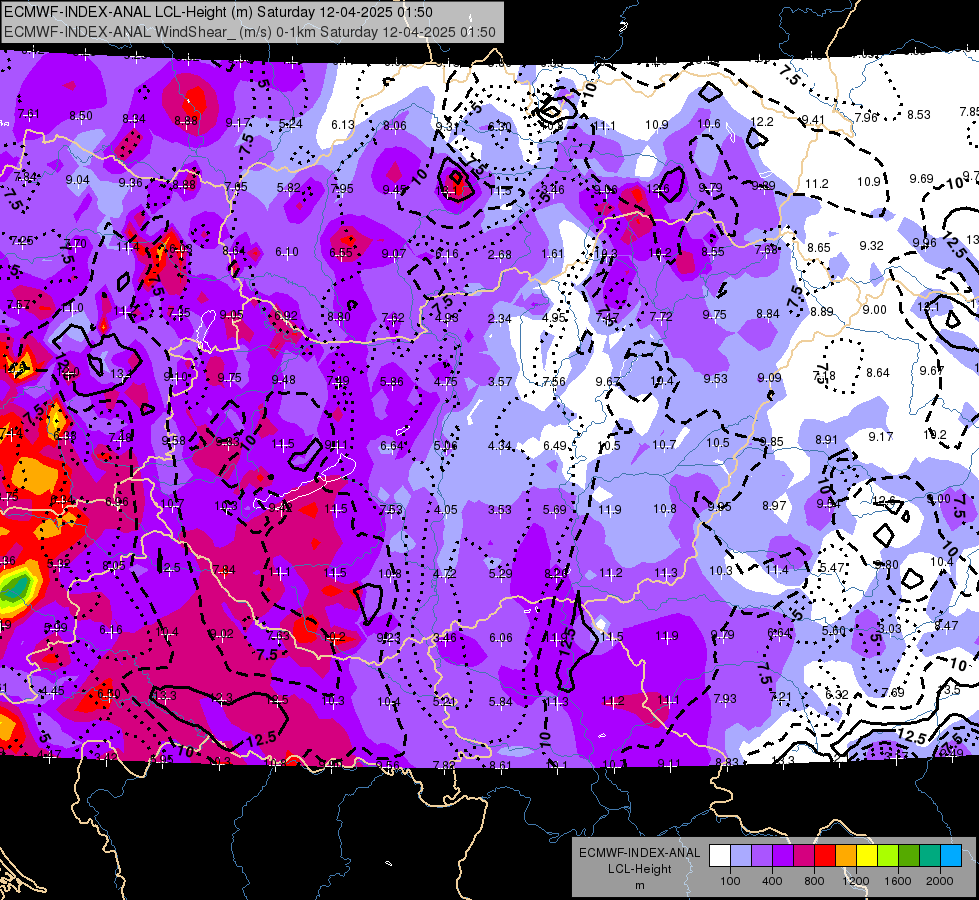
Task: Click wind shear value 9.04
Action: [77, 180]
